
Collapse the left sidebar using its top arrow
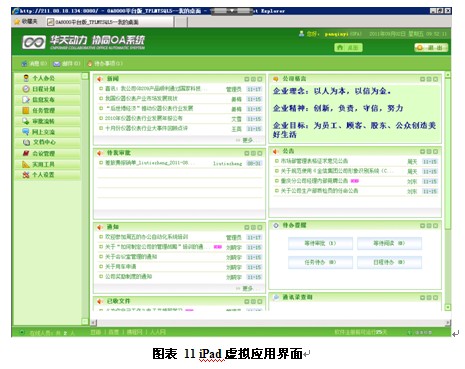pos(85,76)
